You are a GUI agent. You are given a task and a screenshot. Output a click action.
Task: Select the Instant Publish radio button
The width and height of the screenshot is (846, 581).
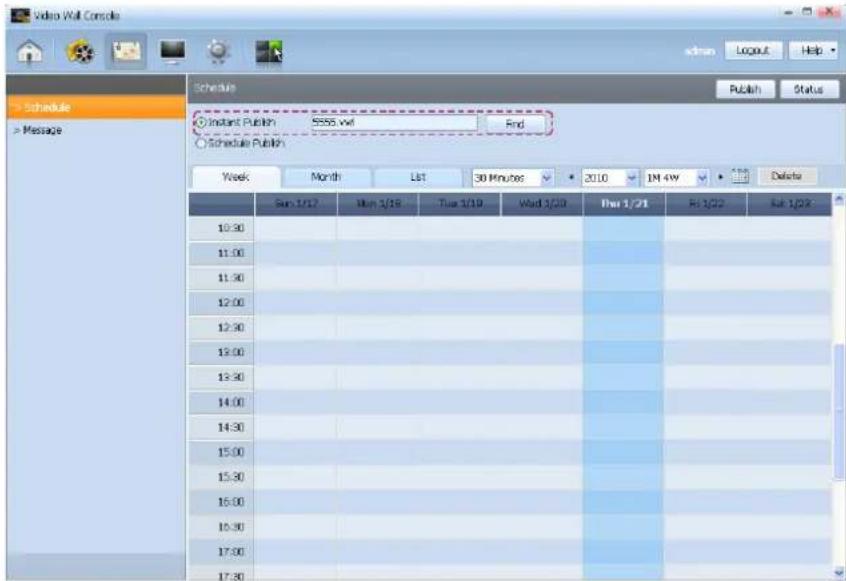[x=201, y=122]
